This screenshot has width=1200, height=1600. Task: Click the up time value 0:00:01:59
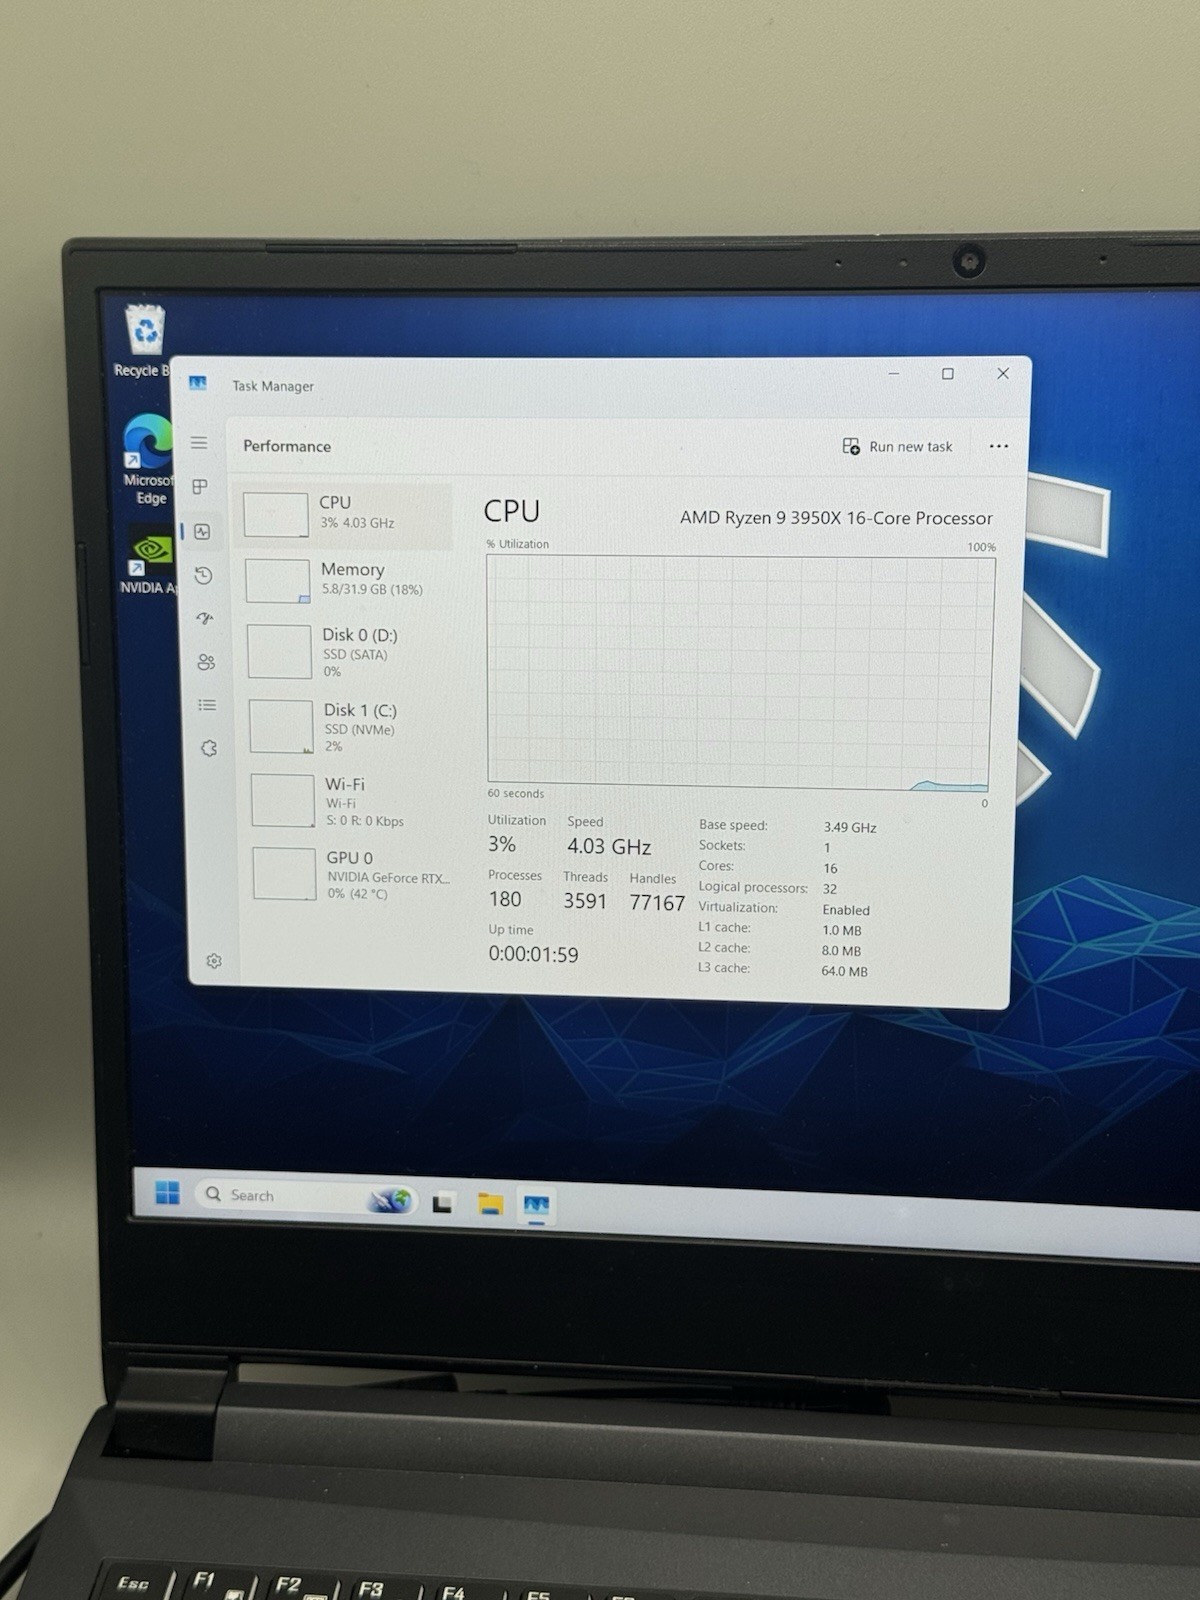coord(533,954)
